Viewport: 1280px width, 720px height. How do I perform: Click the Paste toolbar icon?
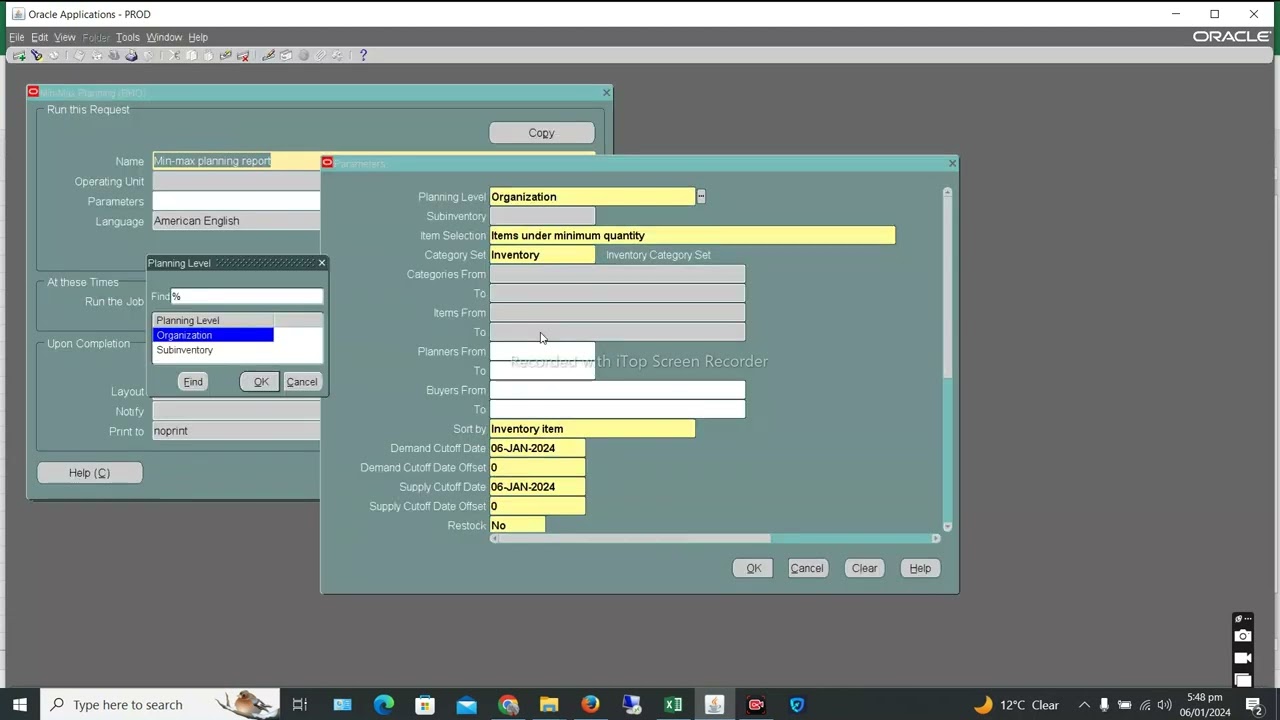(209, 56)
